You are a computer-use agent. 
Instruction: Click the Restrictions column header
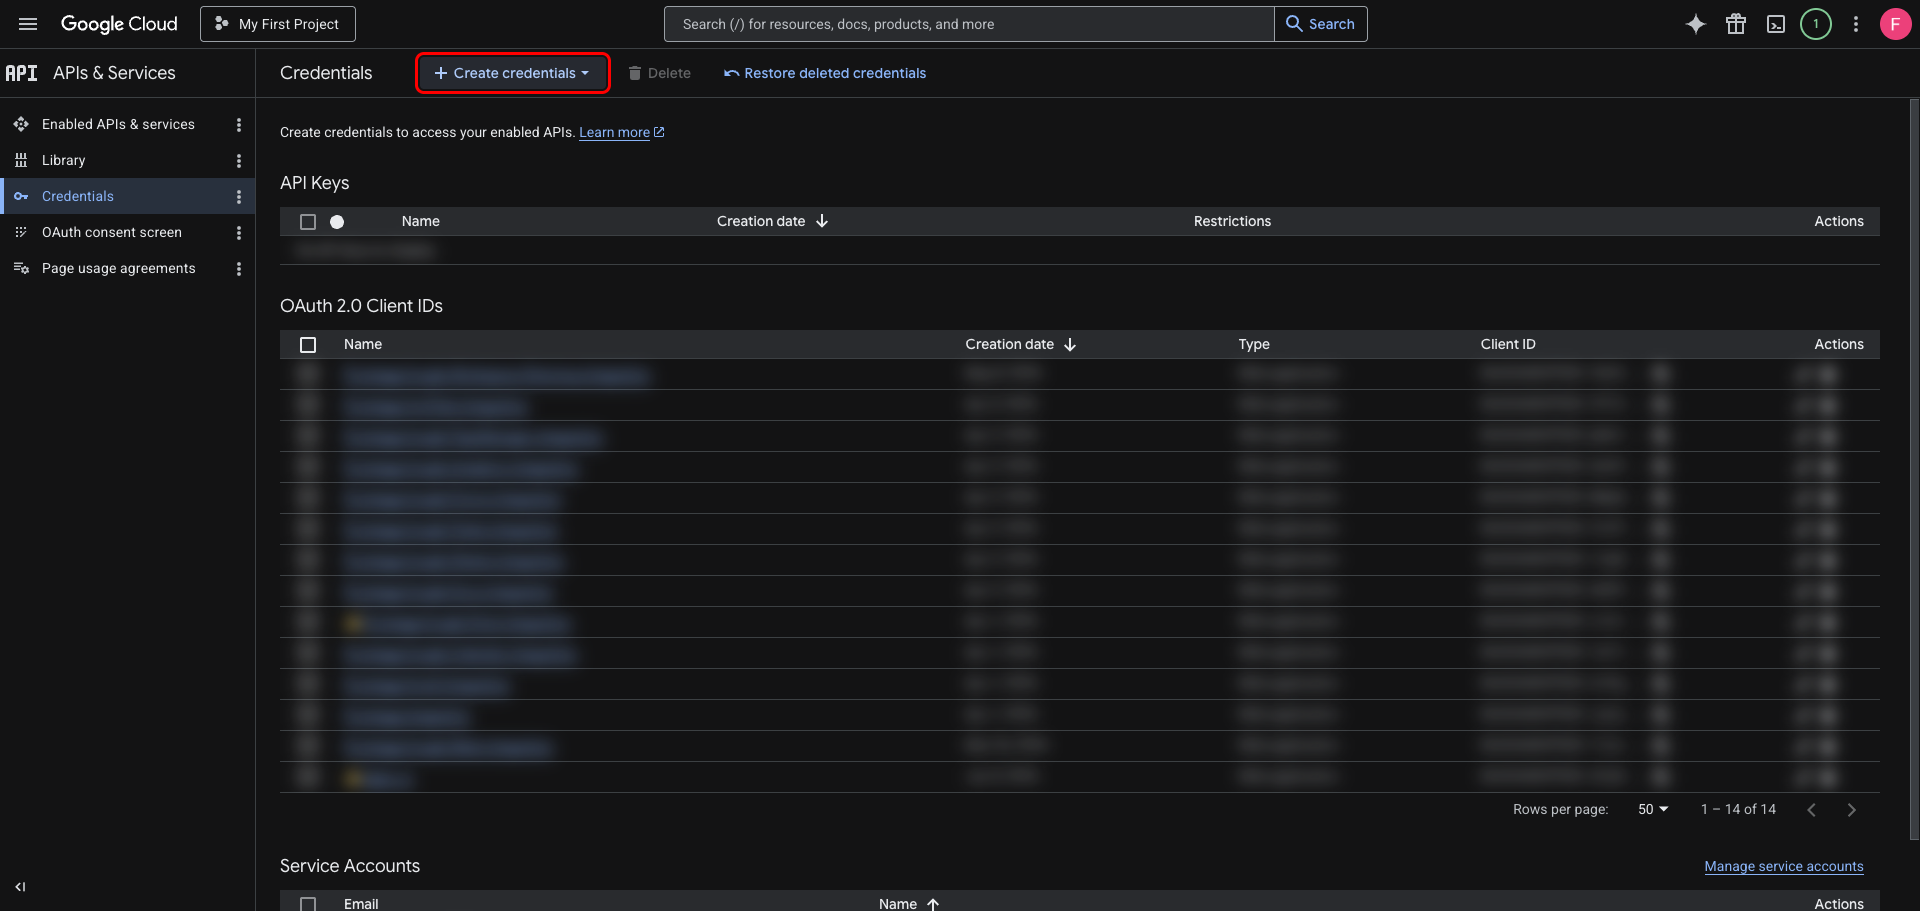1232,221
